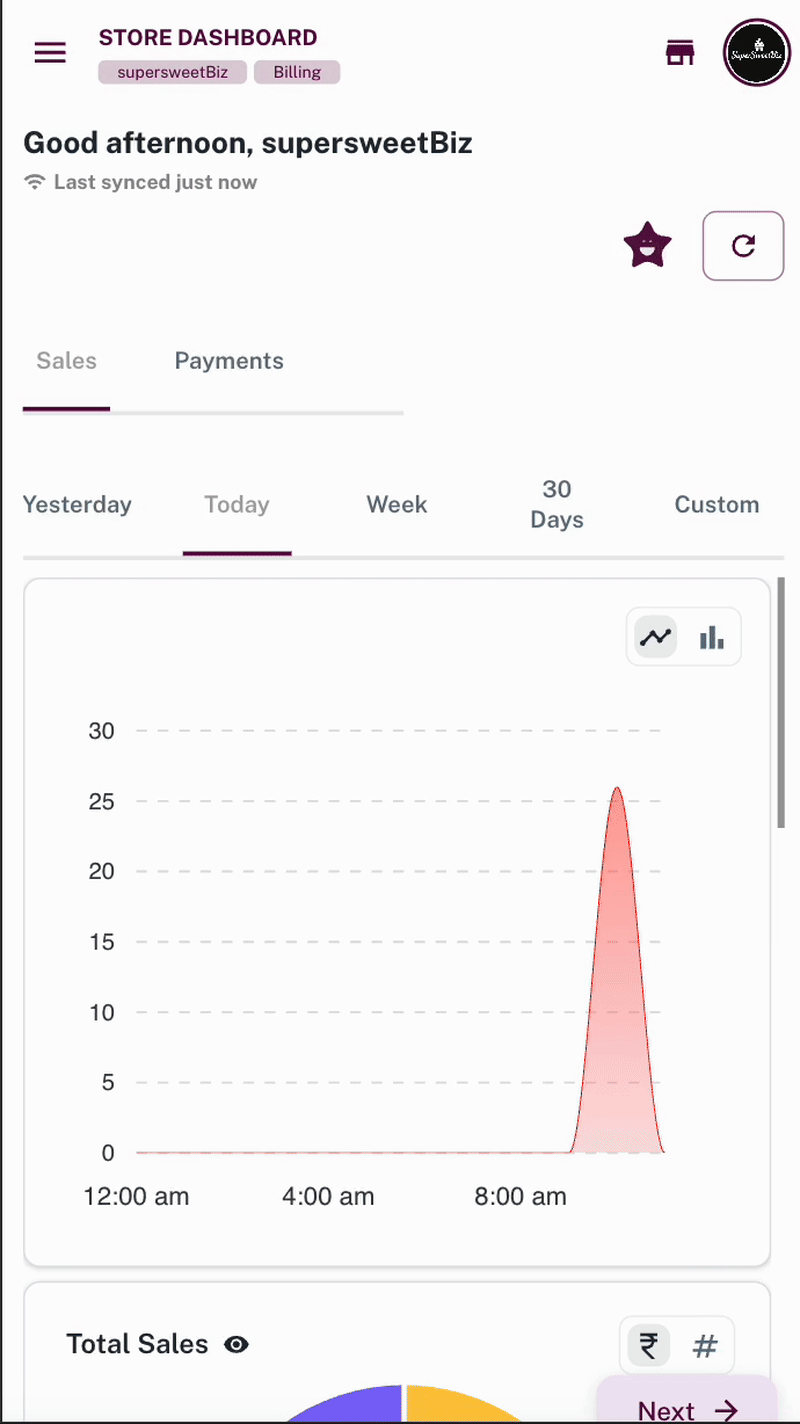
Task: Choose the 30 Days range
Action: [557, 505]
